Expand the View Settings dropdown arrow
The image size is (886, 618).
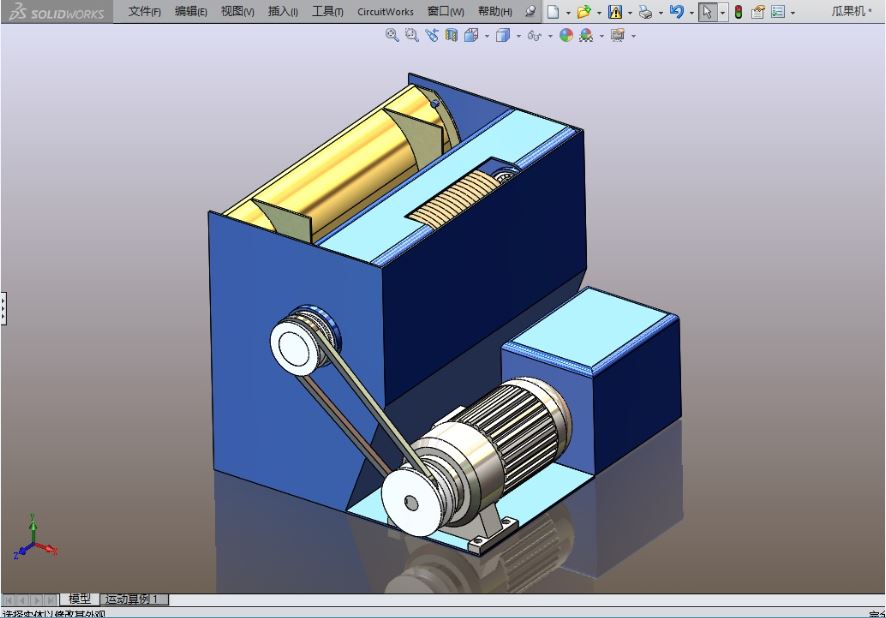[633, 36]
